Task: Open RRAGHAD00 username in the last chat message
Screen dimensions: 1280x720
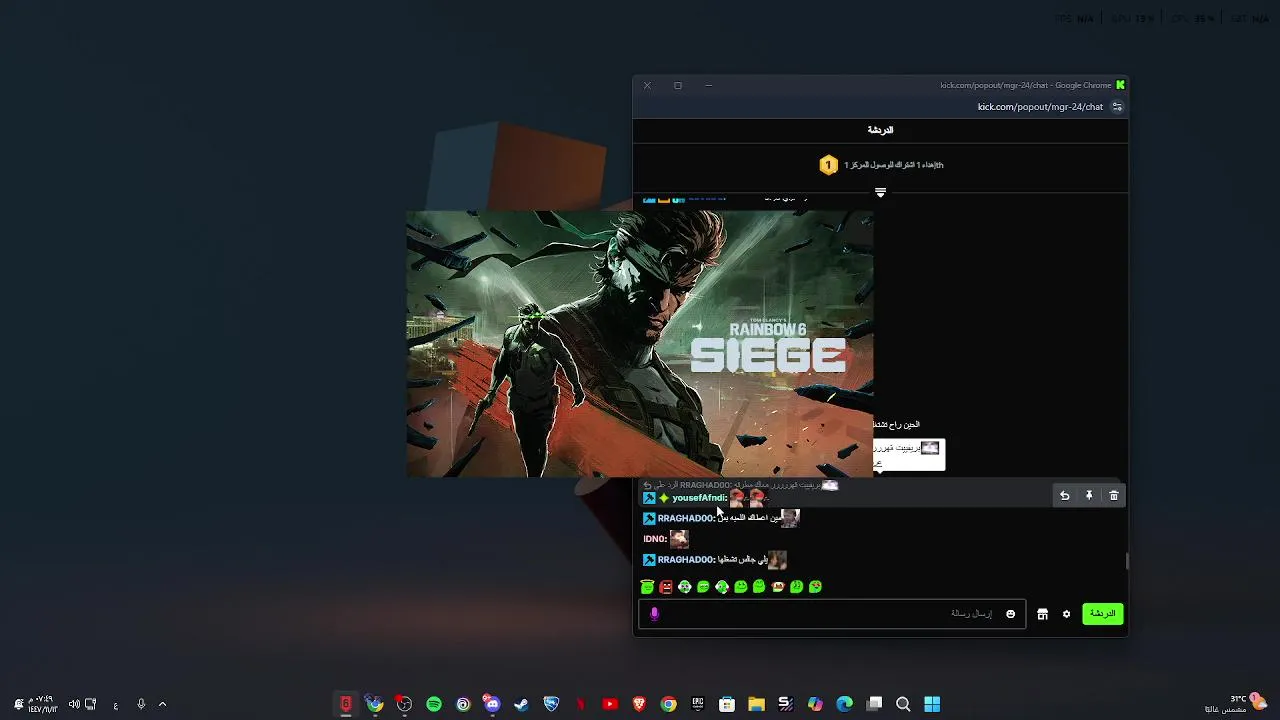Action: tap(686, 560)
